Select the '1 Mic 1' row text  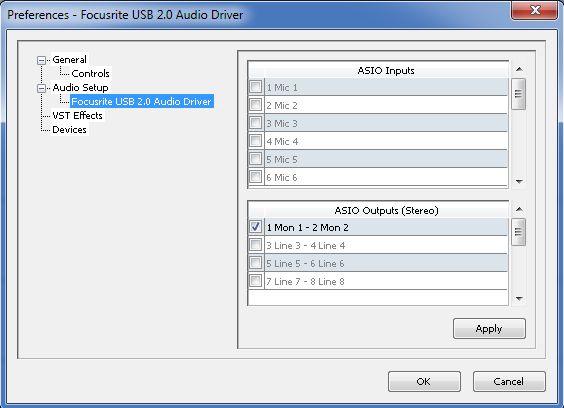pyautogui.click(x=282, y=87)
